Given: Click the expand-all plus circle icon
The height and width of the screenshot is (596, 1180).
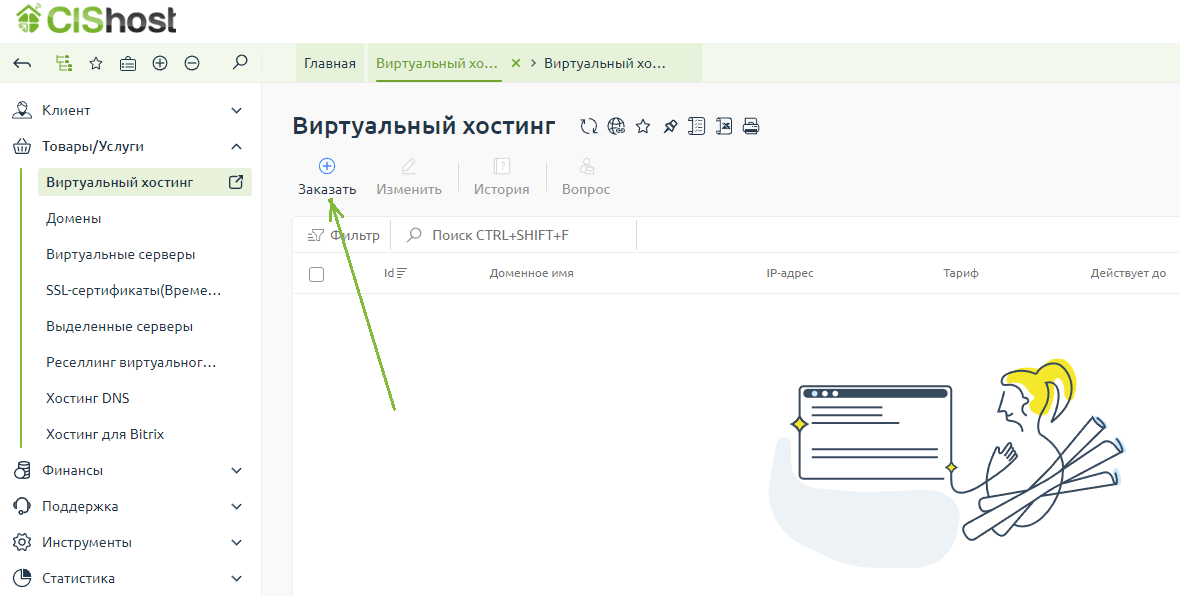Looking at the screenshot, I should [x=160, y=63].
